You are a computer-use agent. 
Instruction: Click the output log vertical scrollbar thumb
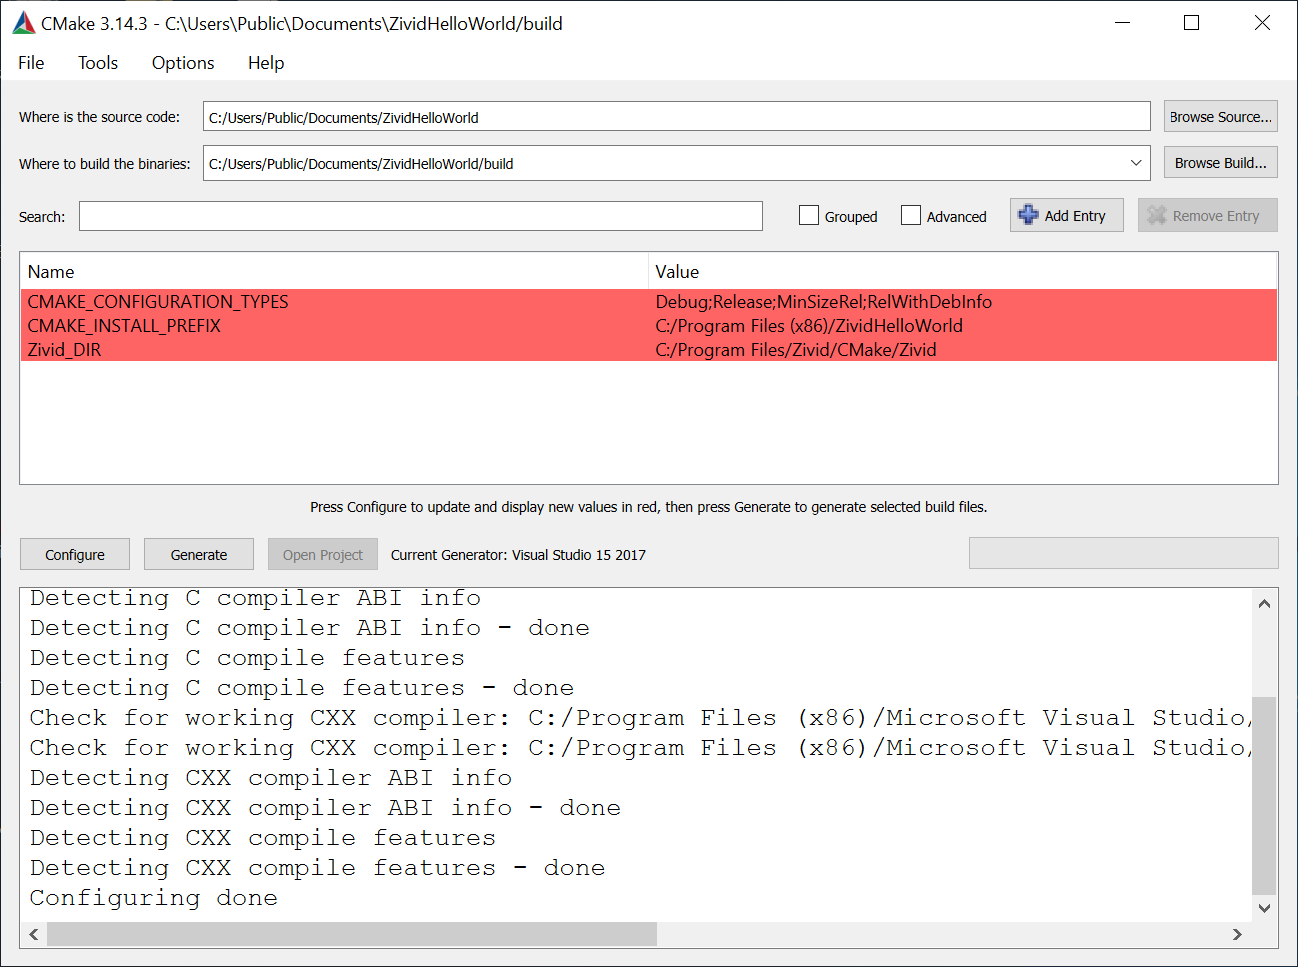point(1264,795)
